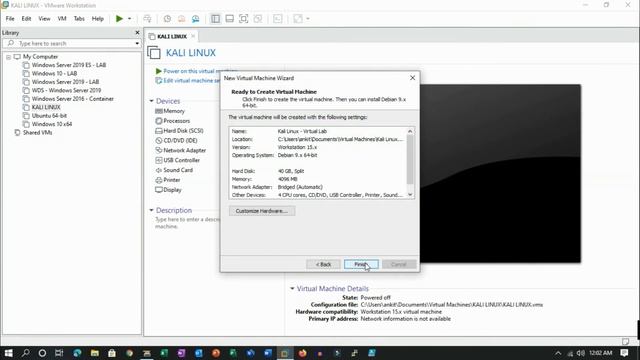Click the stretch guest display icon
The width and height of the screenshot is (640, 360).
click(298, 19)
